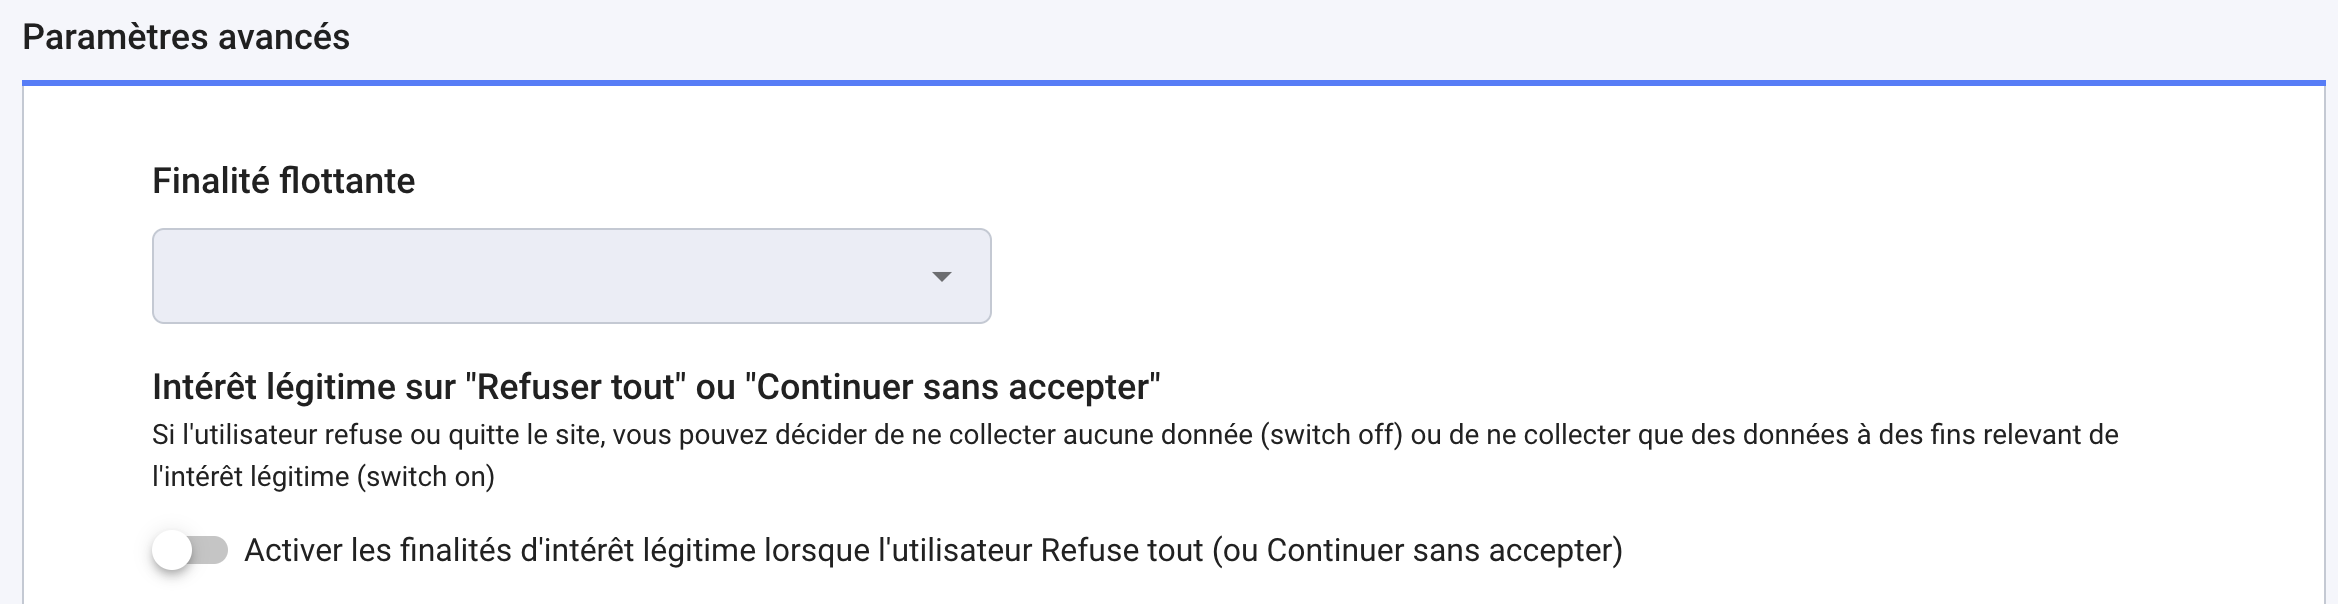Click the Finalité flottante dropdown arrow
Image resolution: width=2338 pixels, height=604 pixels.
[x=940, y=276]
